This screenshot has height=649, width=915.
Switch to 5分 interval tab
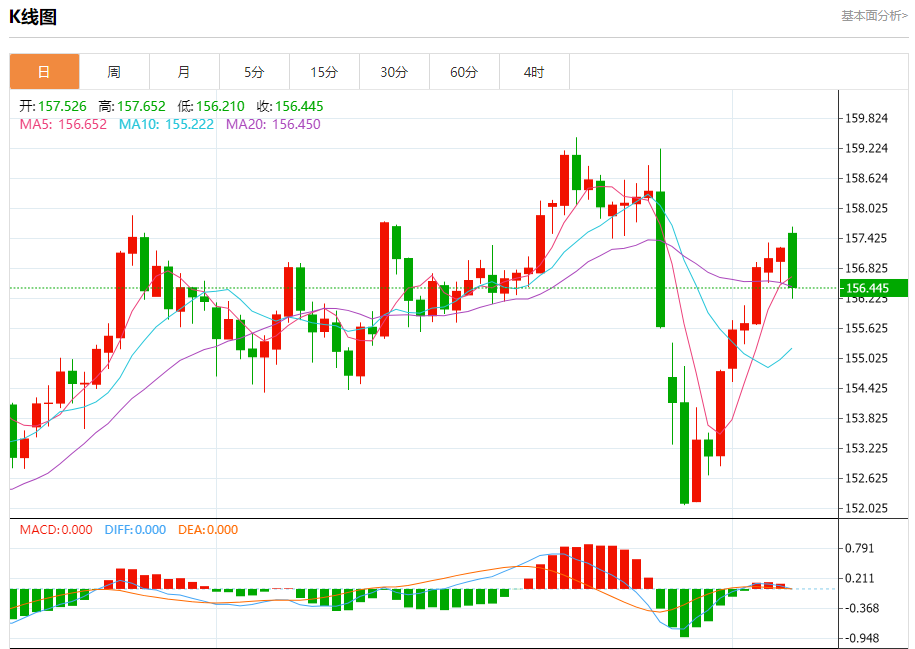pos(254,72)
